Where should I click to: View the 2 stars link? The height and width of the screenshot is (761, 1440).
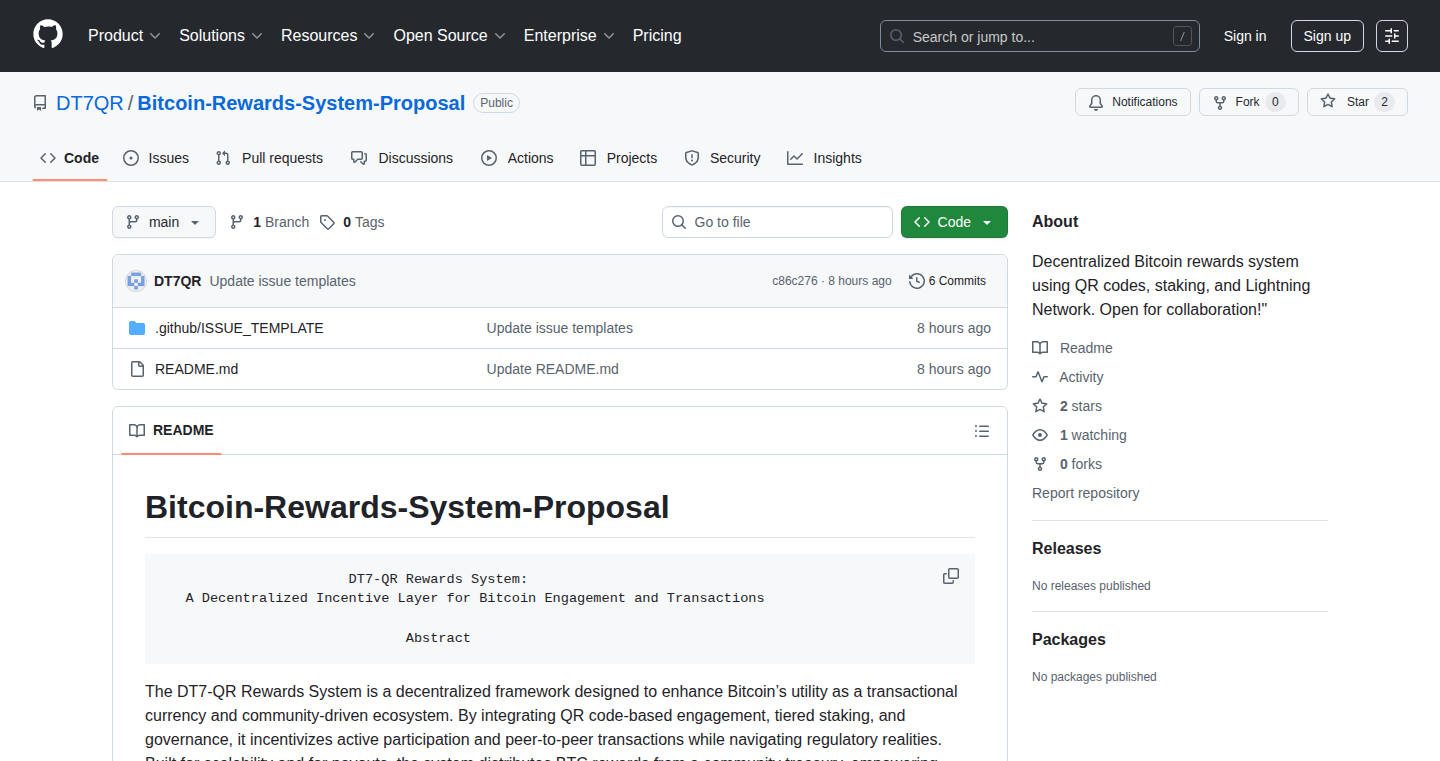point(1067,406)
